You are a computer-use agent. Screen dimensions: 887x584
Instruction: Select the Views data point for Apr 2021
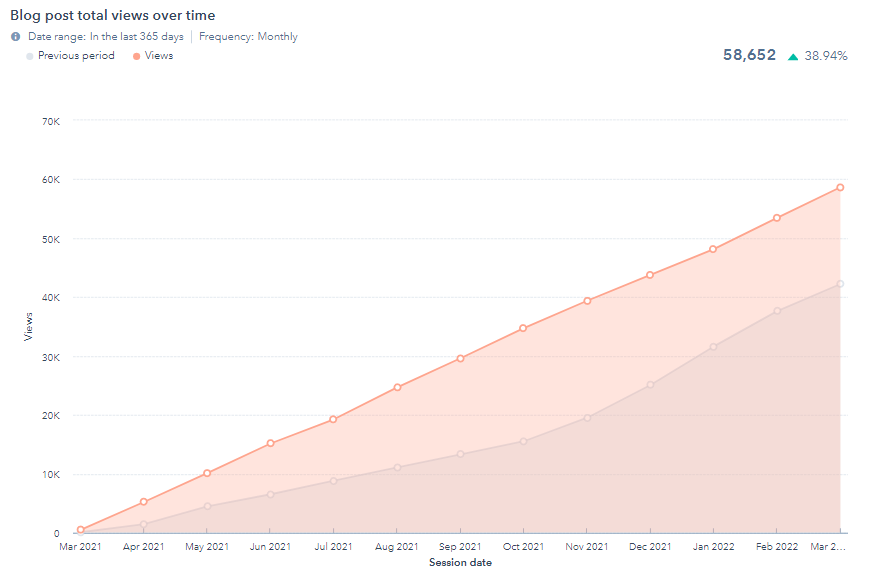tap(144, 502)
